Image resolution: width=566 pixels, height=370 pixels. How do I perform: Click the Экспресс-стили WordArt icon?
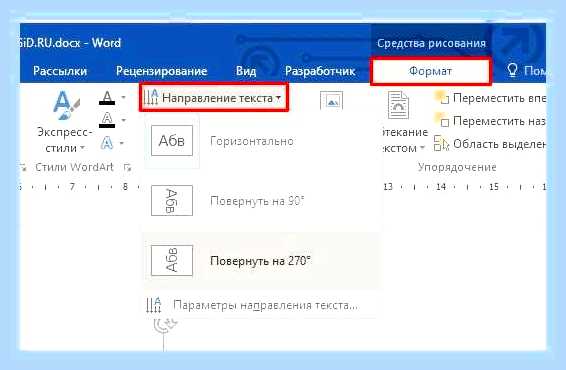pos(65,105)
